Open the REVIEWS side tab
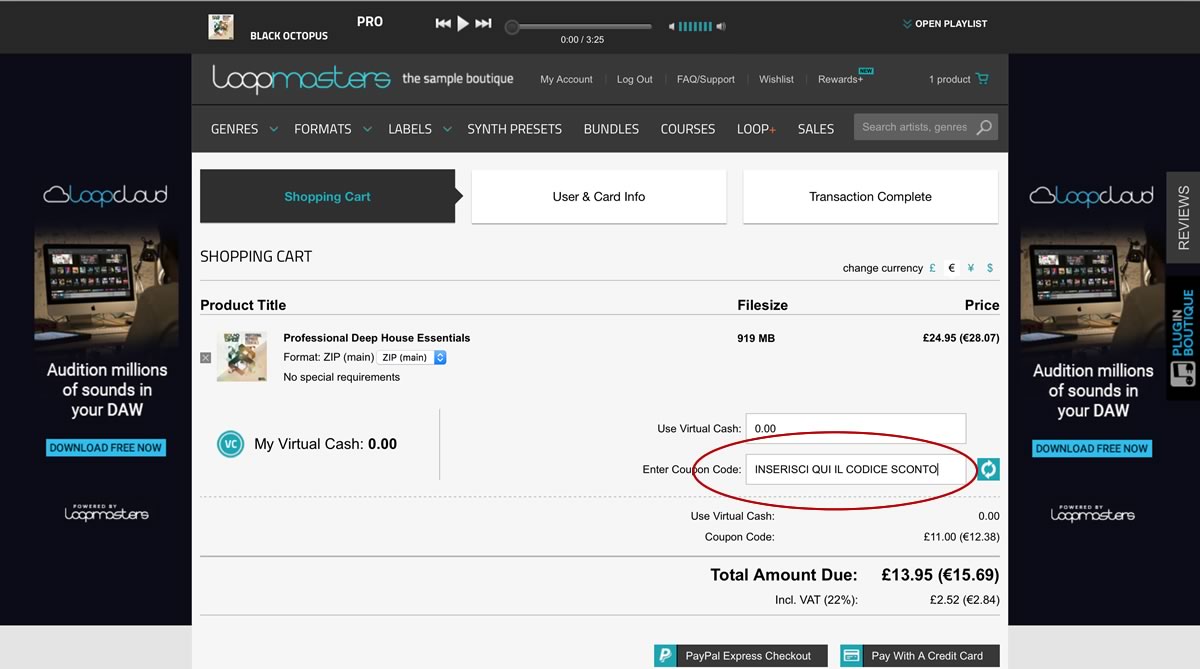 point(1183,217)
